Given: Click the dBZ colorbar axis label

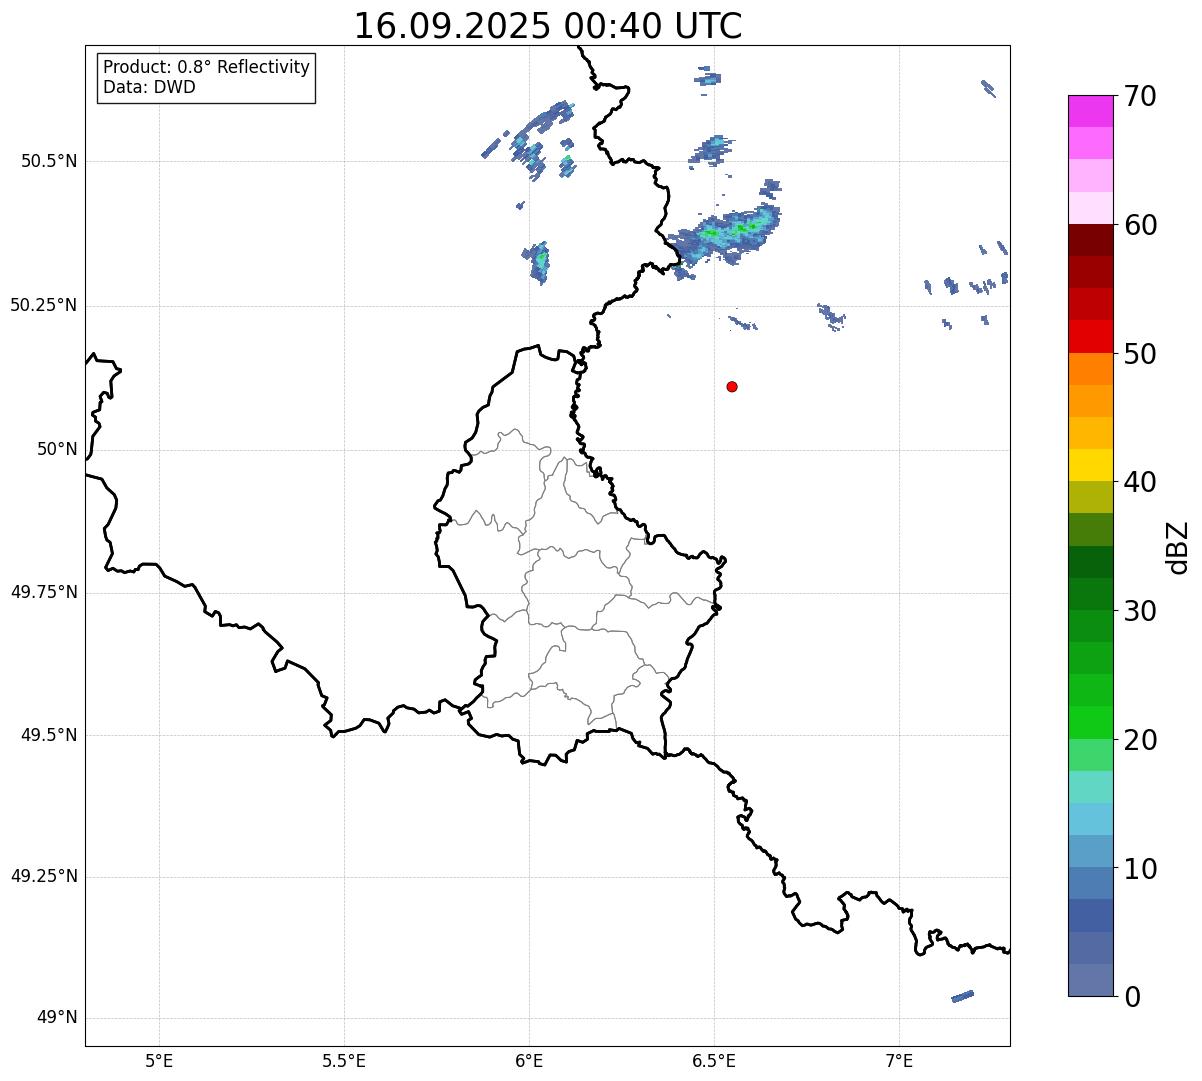Looking at the screenshot, I should pos(1179,547).
